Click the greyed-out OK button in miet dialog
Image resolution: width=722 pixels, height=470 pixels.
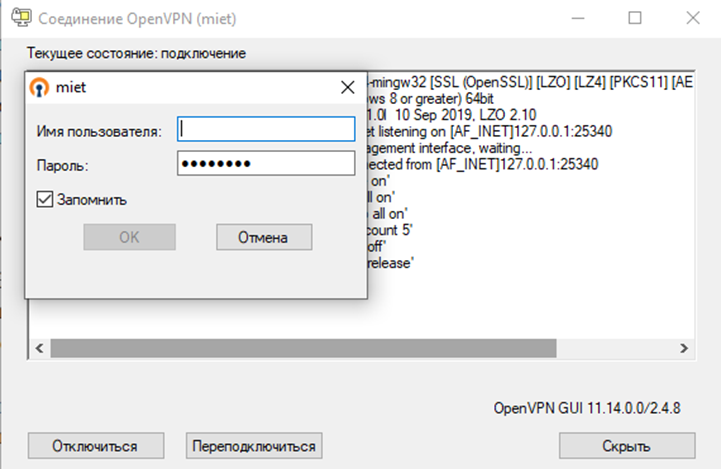pos(129,237)
